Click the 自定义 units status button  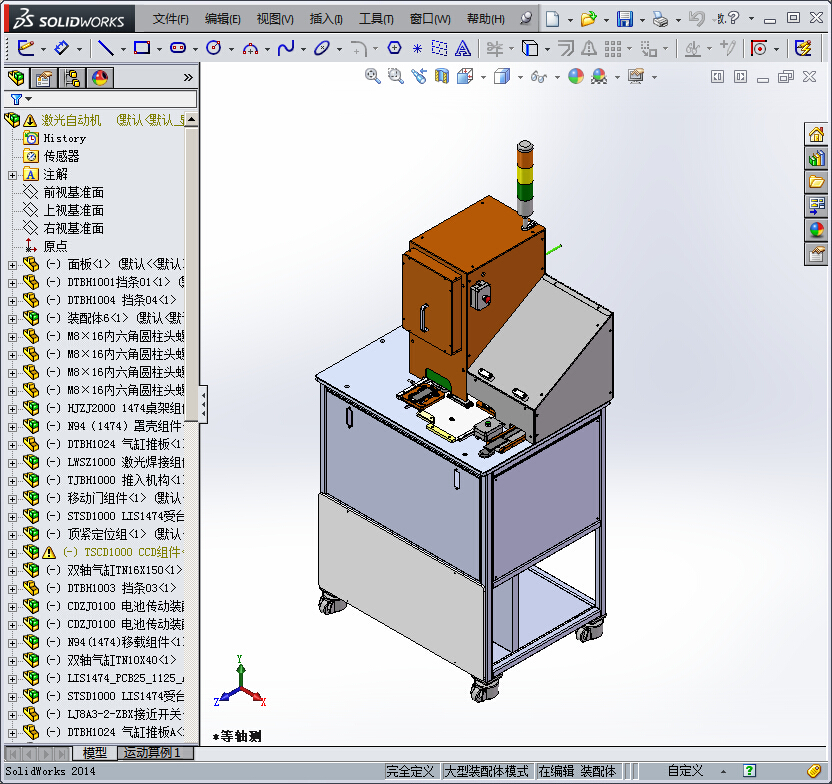click(685, 771)
